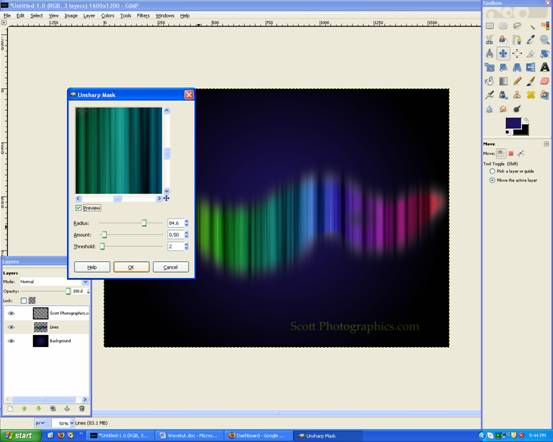Select the Text tool

point(545,67)
